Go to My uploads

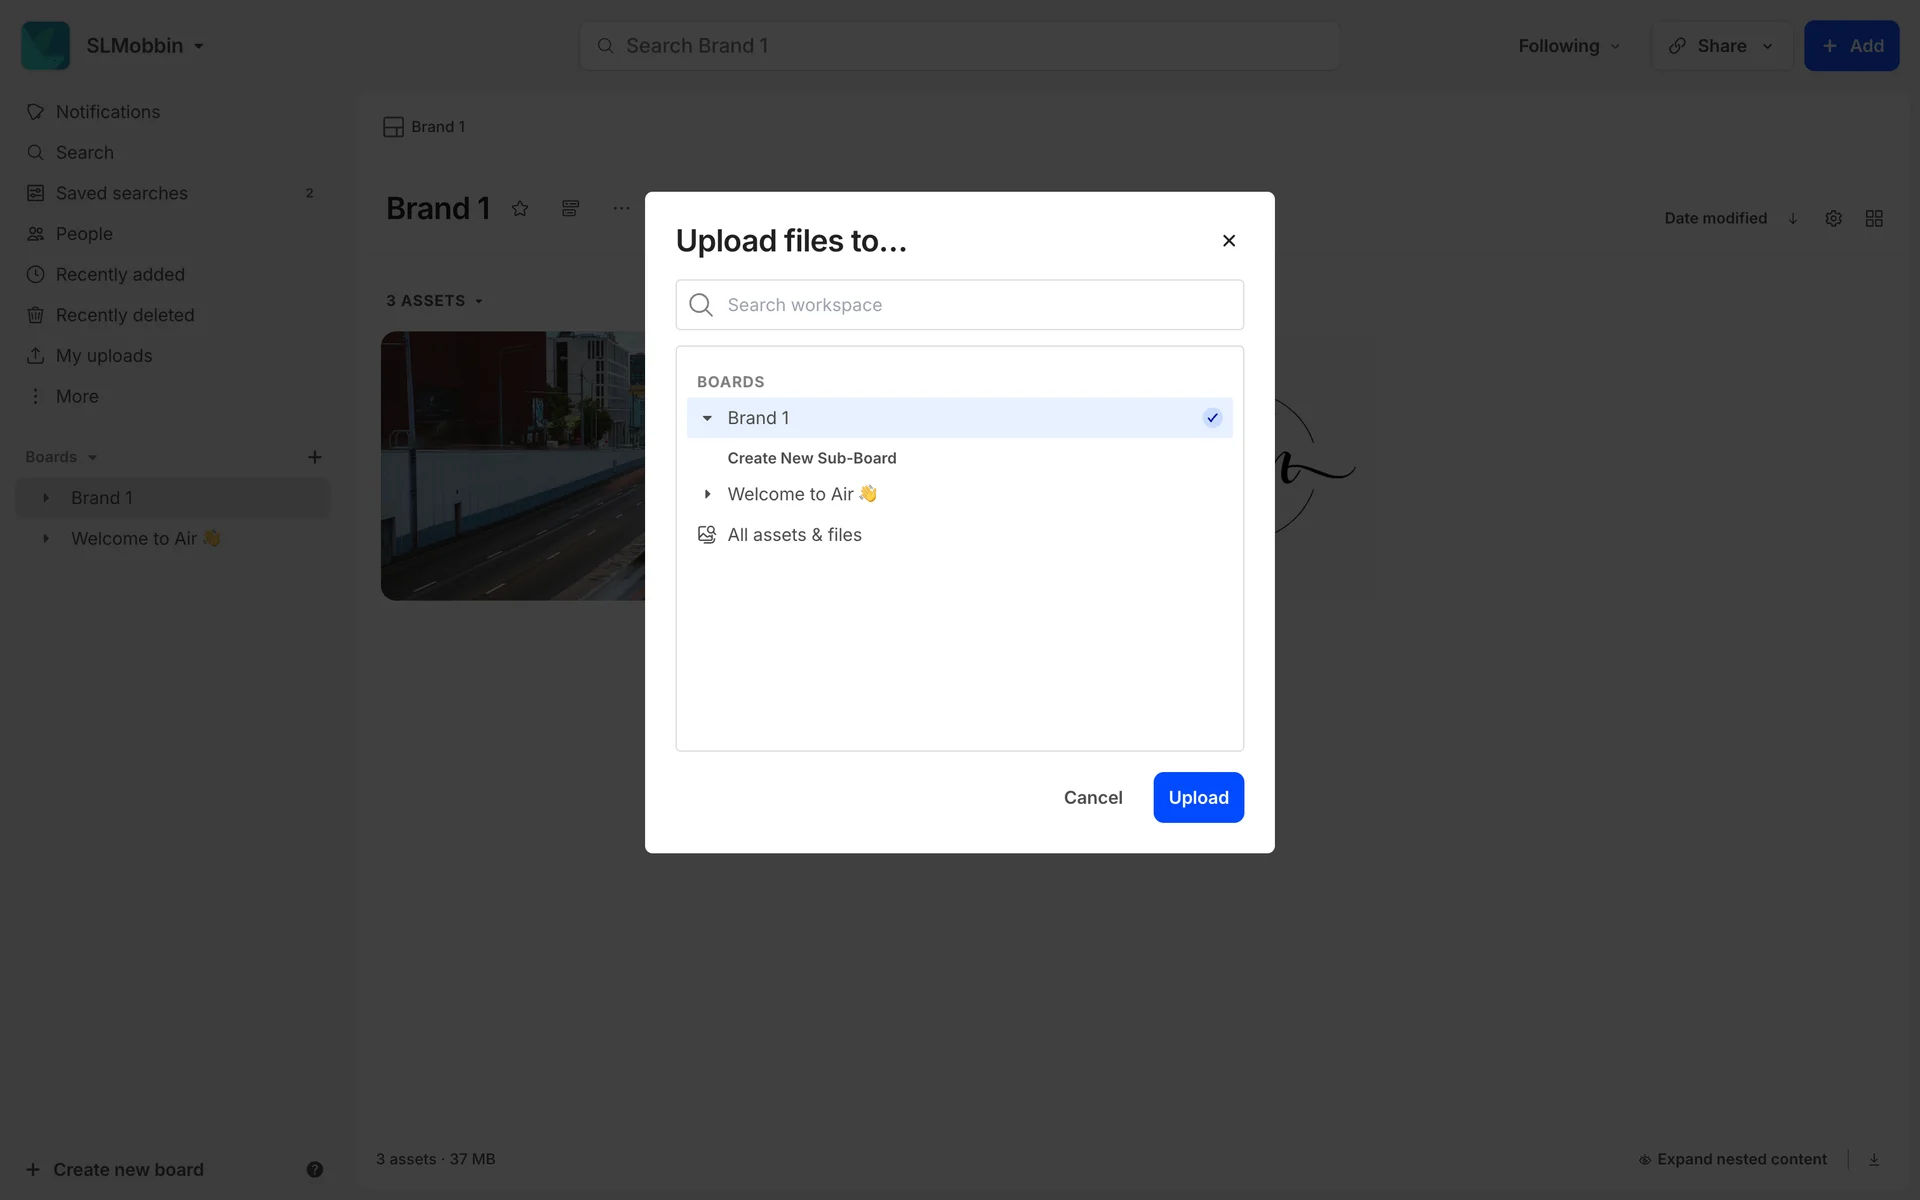(103, 356)
